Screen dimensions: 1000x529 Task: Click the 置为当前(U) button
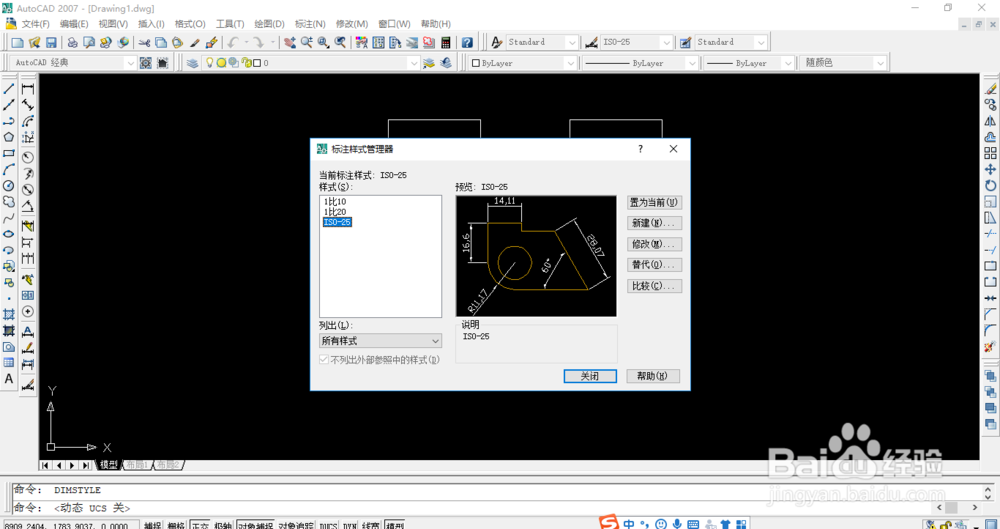(x=654, y=202)
